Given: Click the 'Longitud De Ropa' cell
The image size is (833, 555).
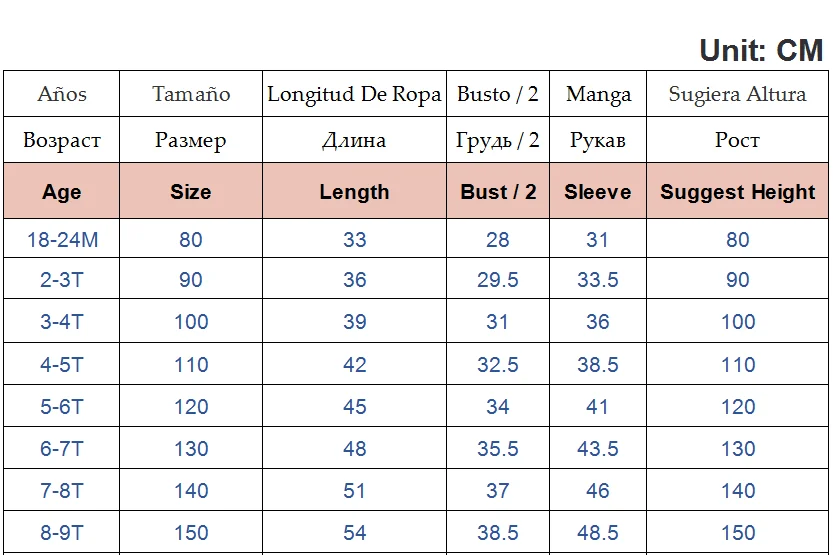Looking at the screenshot, I should tap(354, 95).
